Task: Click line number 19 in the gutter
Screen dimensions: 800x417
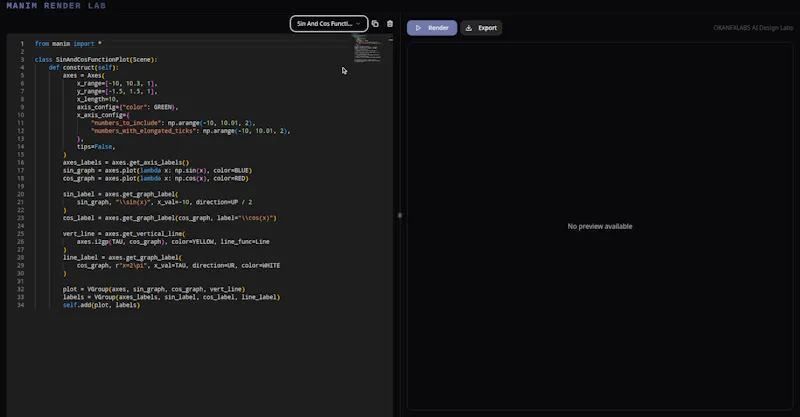Action: click(x=20, y=186)
